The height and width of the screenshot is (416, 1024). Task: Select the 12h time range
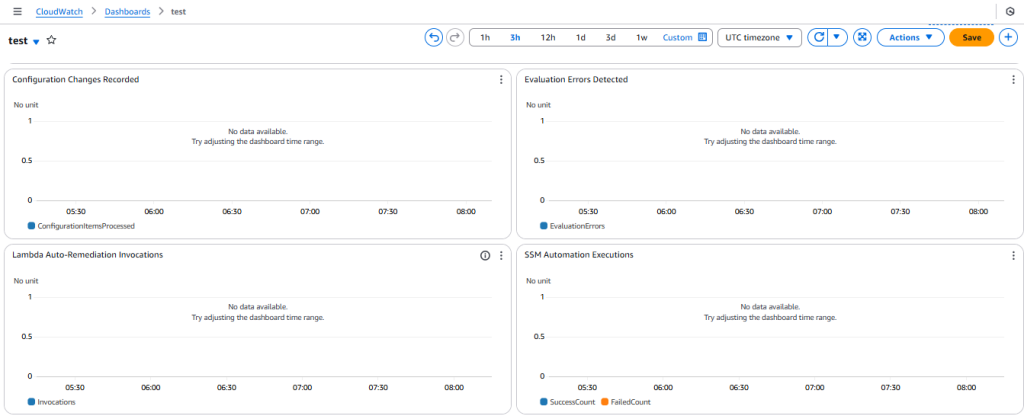(548, 38)
